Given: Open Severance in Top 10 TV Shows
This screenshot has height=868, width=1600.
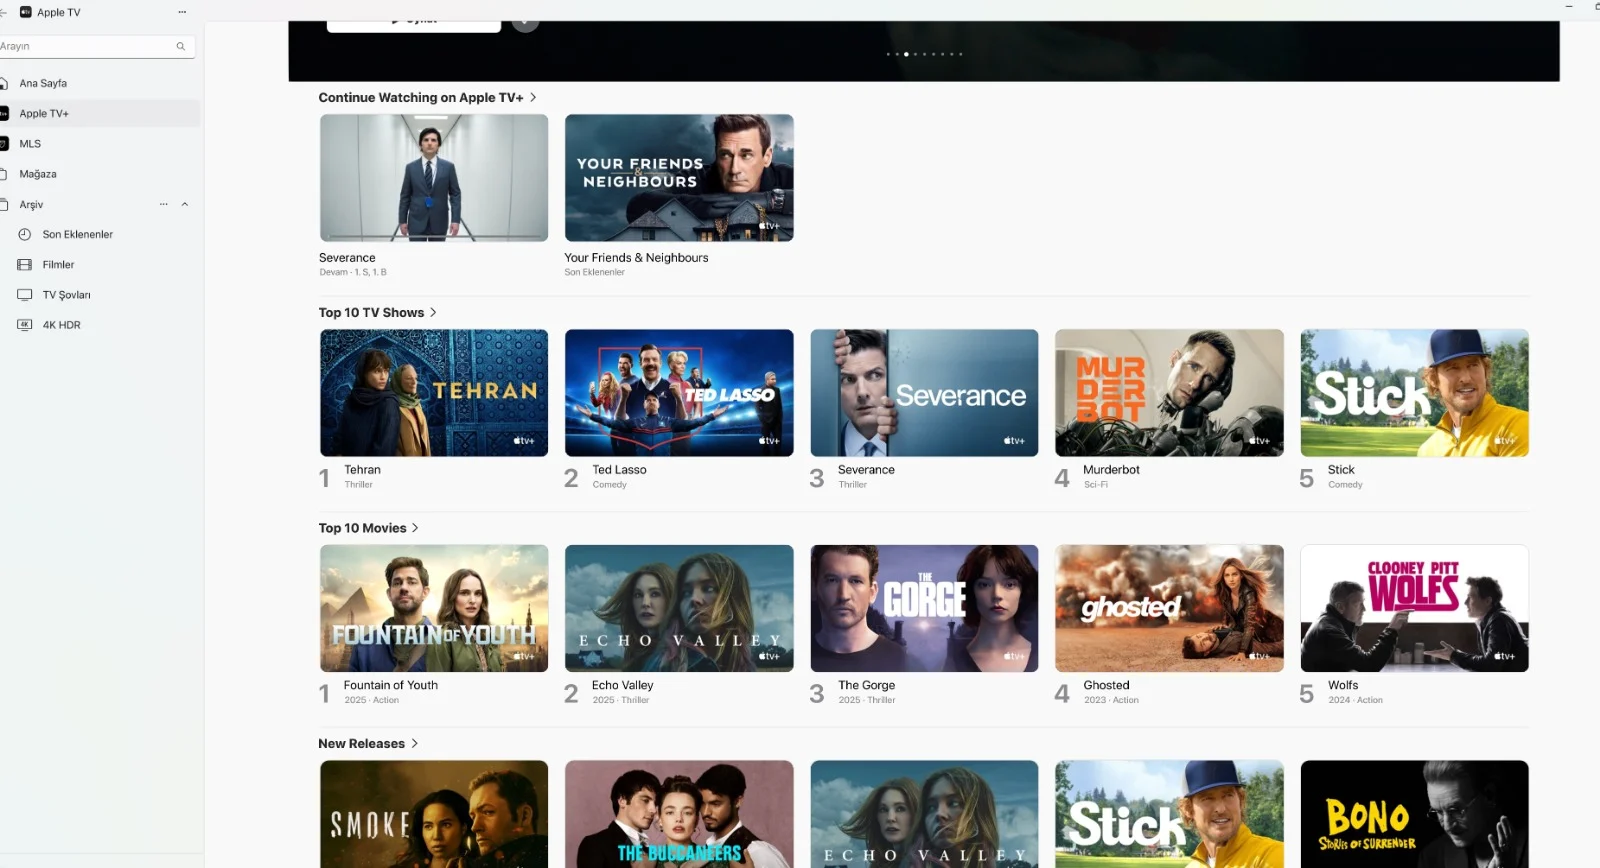Looking at the screenshot, I should 925,393.
